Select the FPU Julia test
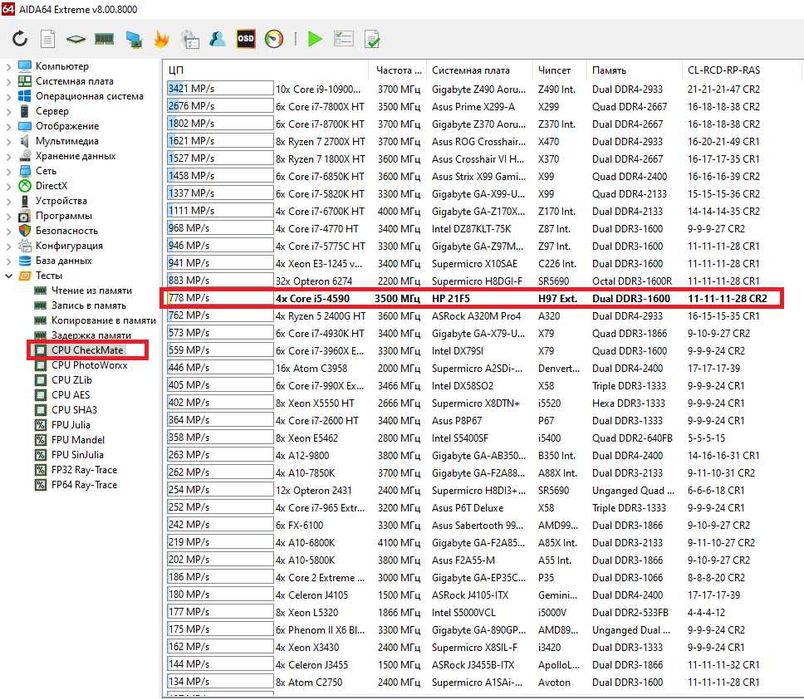This screenshot has width=804, height=699. pyautogui.click(x=71, y=425)
